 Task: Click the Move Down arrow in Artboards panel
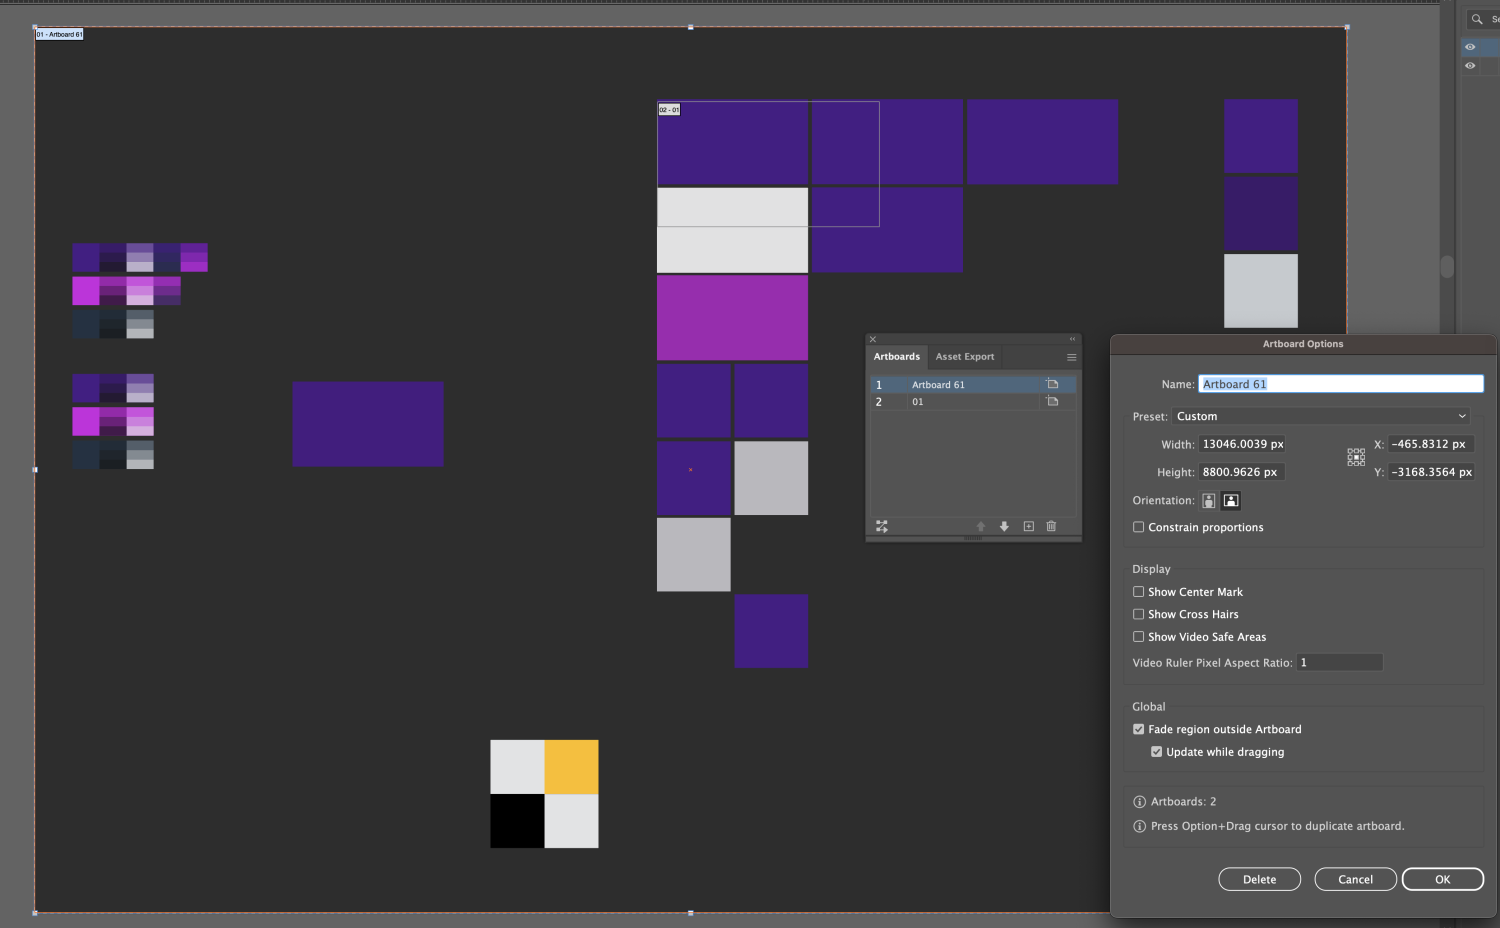coord(1004,526)
